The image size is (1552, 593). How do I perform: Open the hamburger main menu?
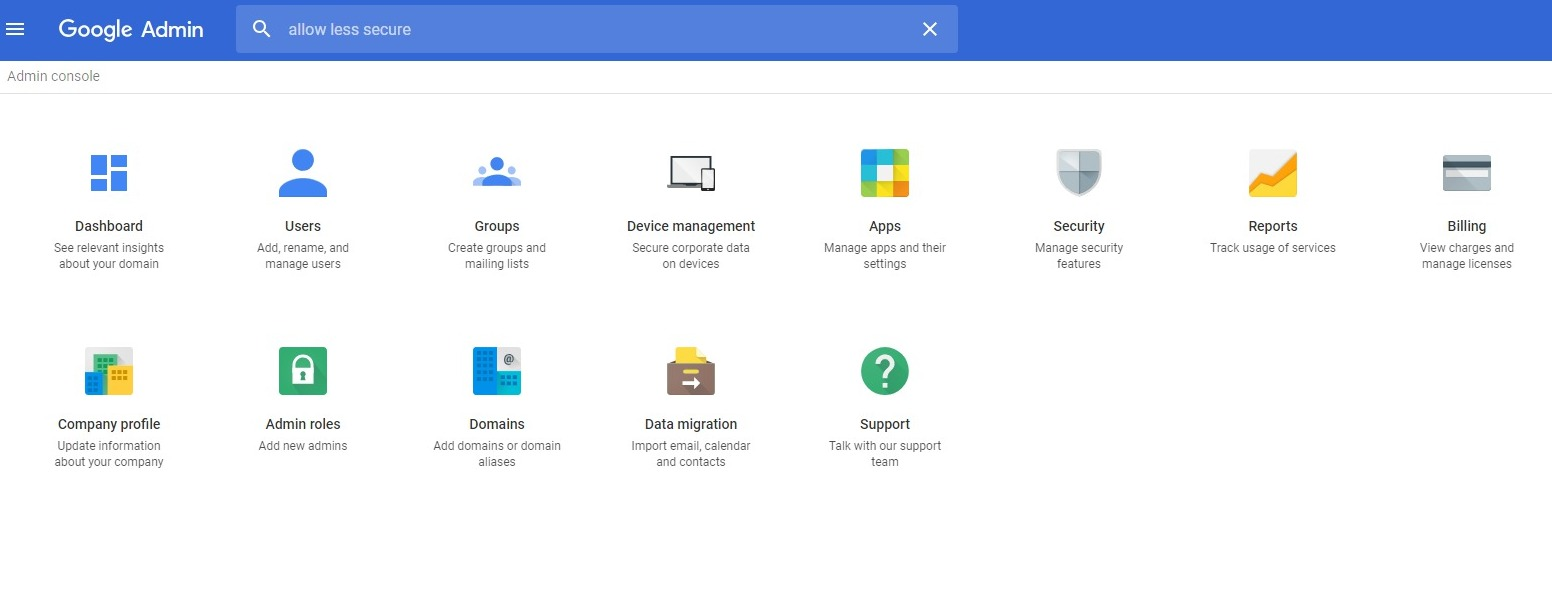click(15, 29)
